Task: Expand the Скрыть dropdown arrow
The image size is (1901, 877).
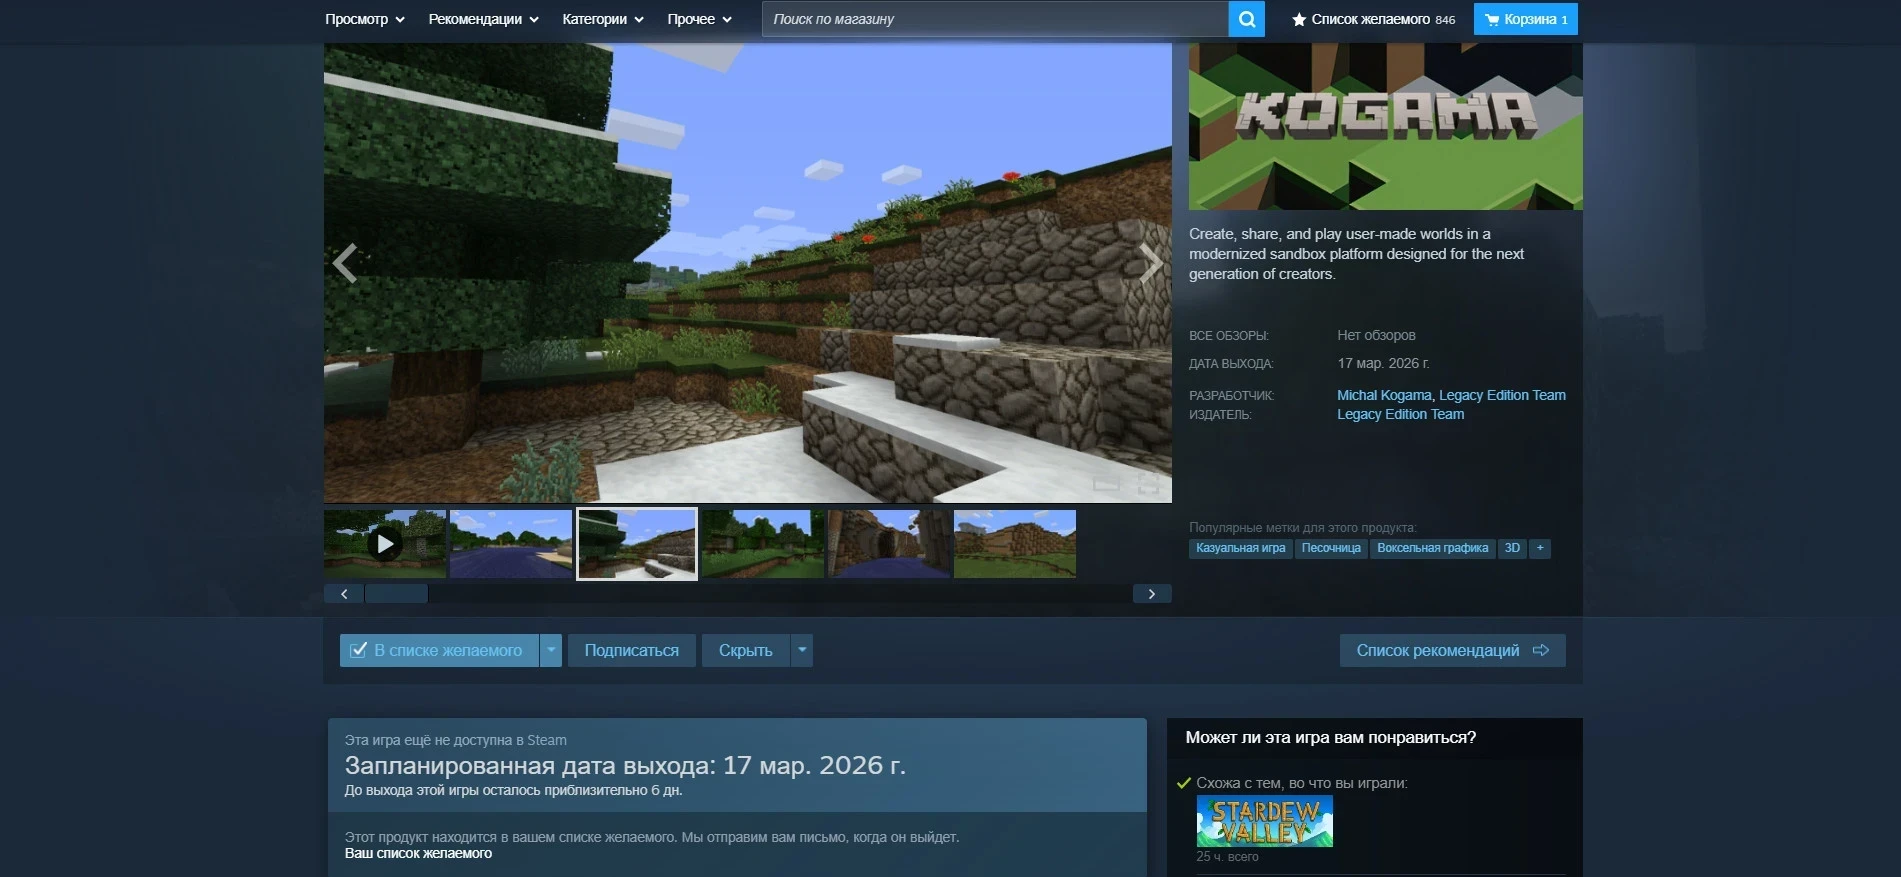Action: click(x=801, y=650)
